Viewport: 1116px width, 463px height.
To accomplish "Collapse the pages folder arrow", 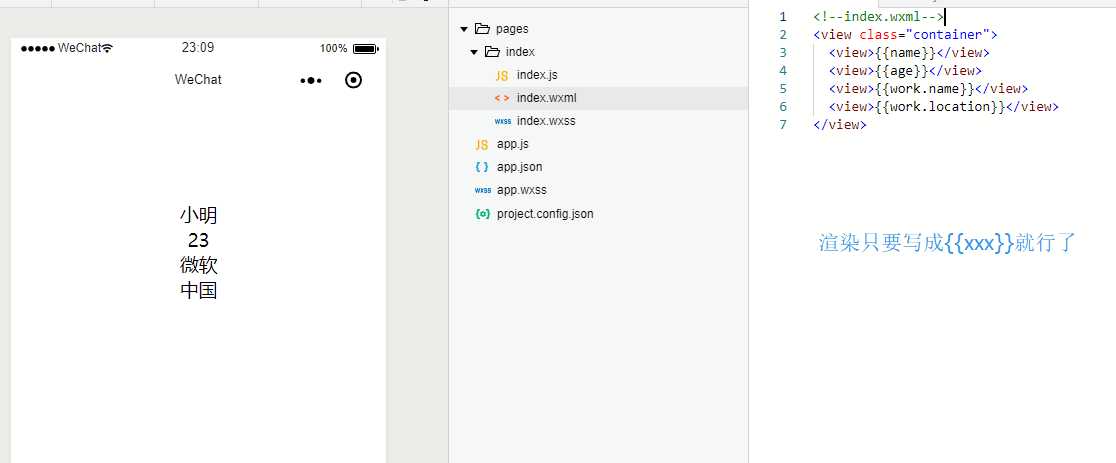I will pyautogui.click(x=463, y=29).
